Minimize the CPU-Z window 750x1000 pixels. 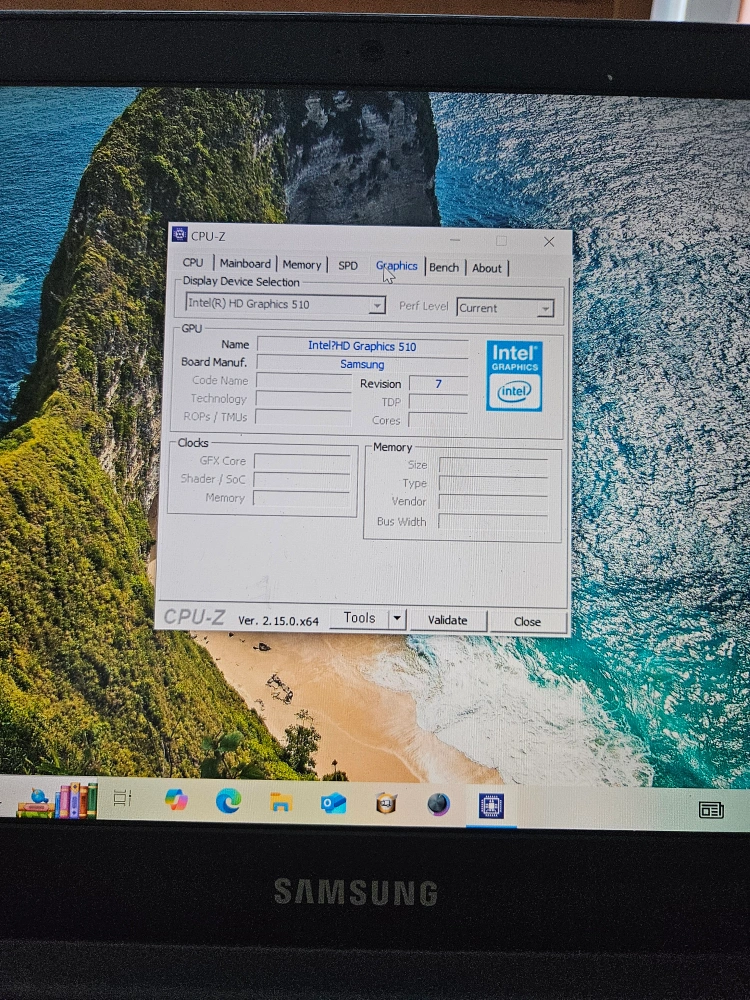click(x=455, y=239)
